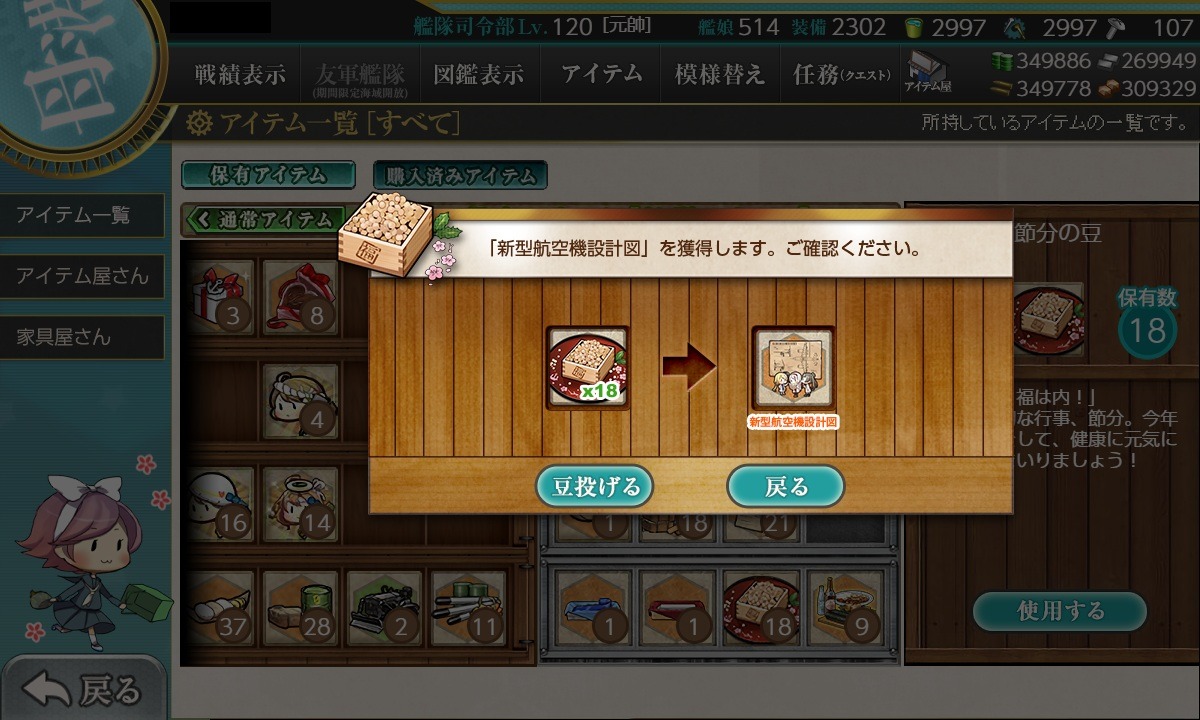Image resolution: width=1200 pixels, height=720 pixels.
Task: Select the engine part item with count 2
Action: pyautogui.click(x=384, y=607)
